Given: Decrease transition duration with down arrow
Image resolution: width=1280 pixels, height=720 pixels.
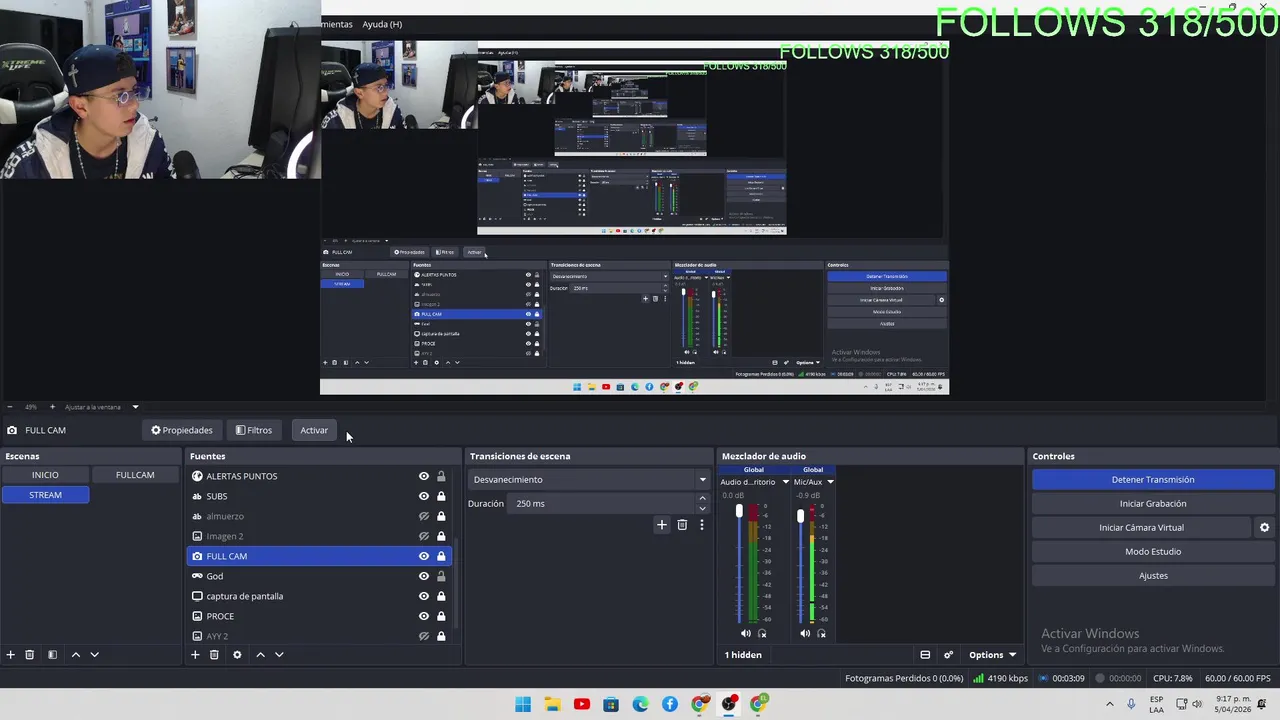Looking at the screenshot, I should tap(702, 508).
